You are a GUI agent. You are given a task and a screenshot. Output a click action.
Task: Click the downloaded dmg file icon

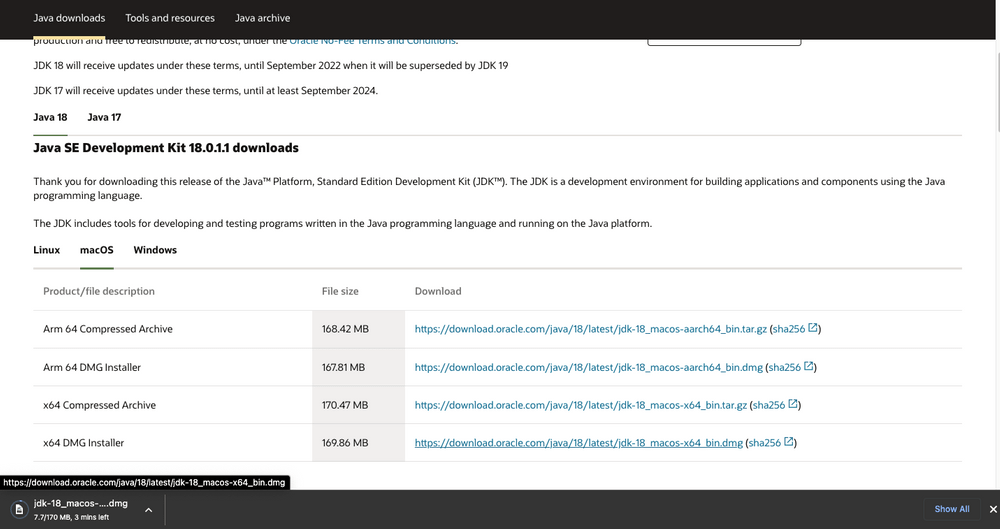click(x=19, y=509)
